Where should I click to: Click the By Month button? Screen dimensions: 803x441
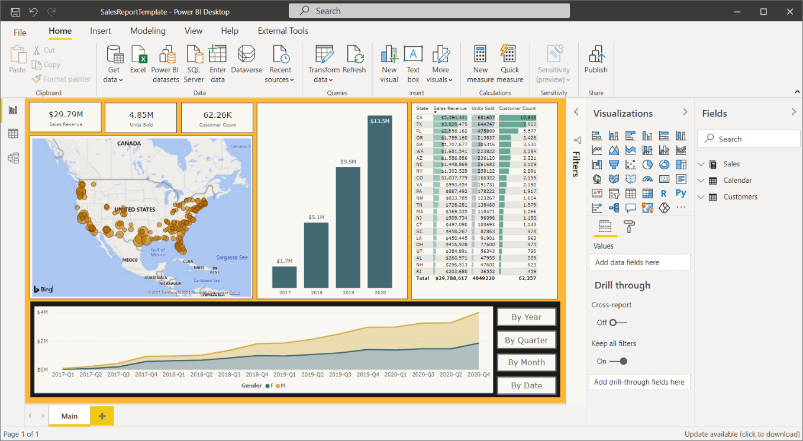click(x=526, y=362)
